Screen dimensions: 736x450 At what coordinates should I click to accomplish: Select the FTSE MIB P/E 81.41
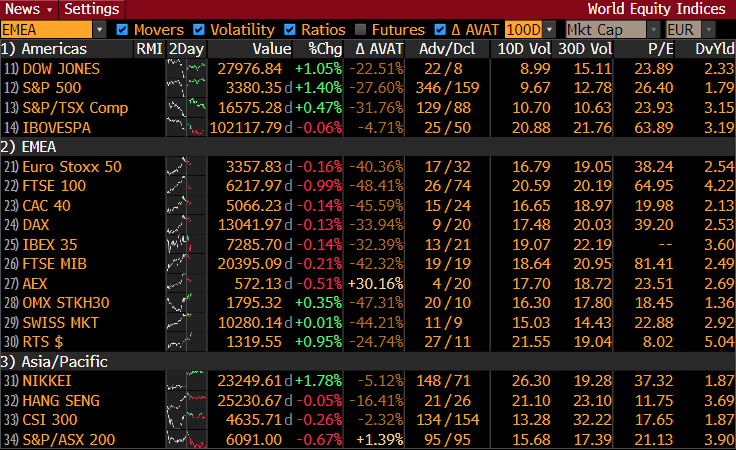tap(654, 264)
